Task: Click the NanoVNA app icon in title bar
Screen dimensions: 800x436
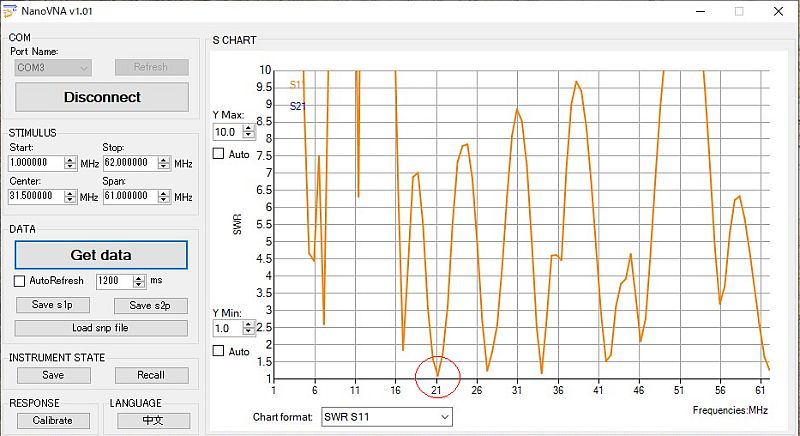Action: point(10,10)
